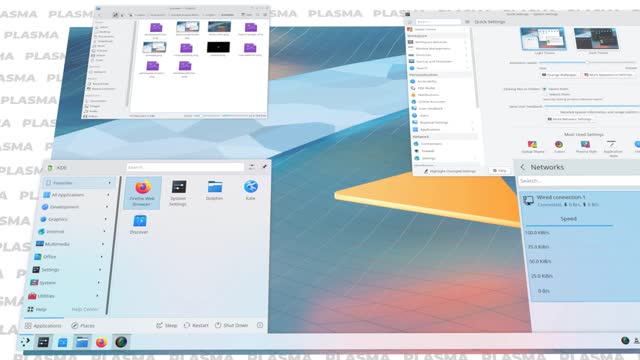Click the application launcher icon on taskbar
The height and width of the screenshot is (360, 640).
25,342
